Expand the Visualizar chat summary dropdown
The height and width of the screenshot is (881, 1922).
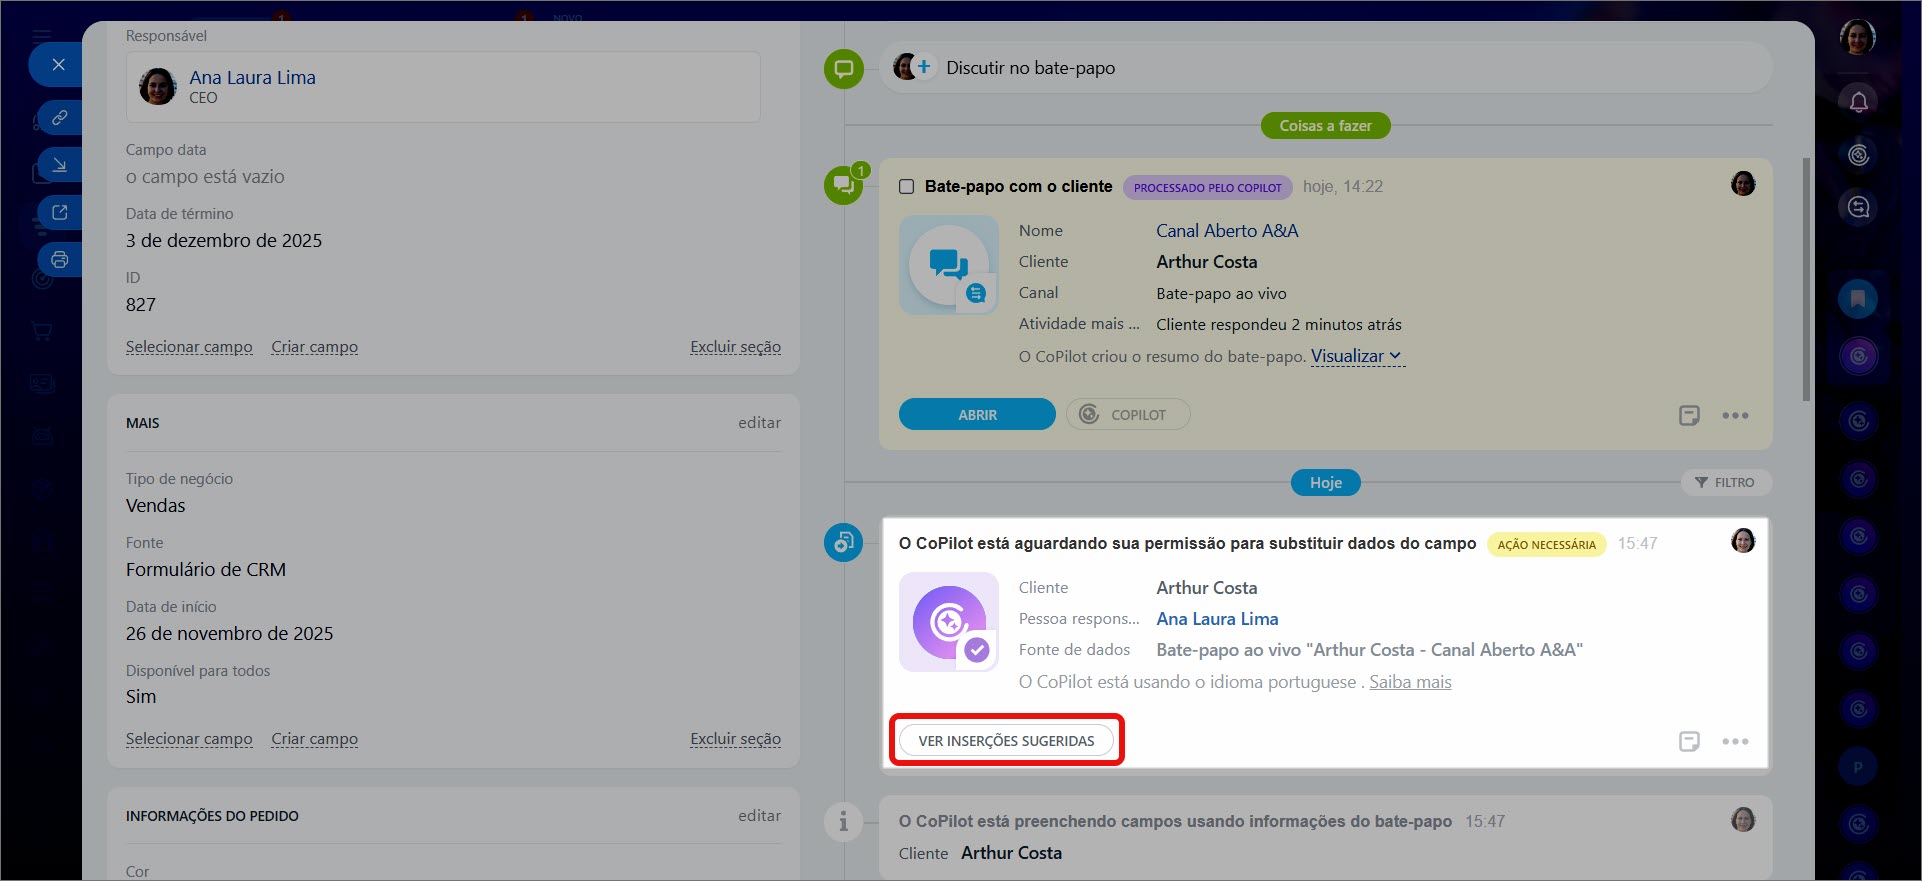pyautogui.click(x=1356, y=357)
